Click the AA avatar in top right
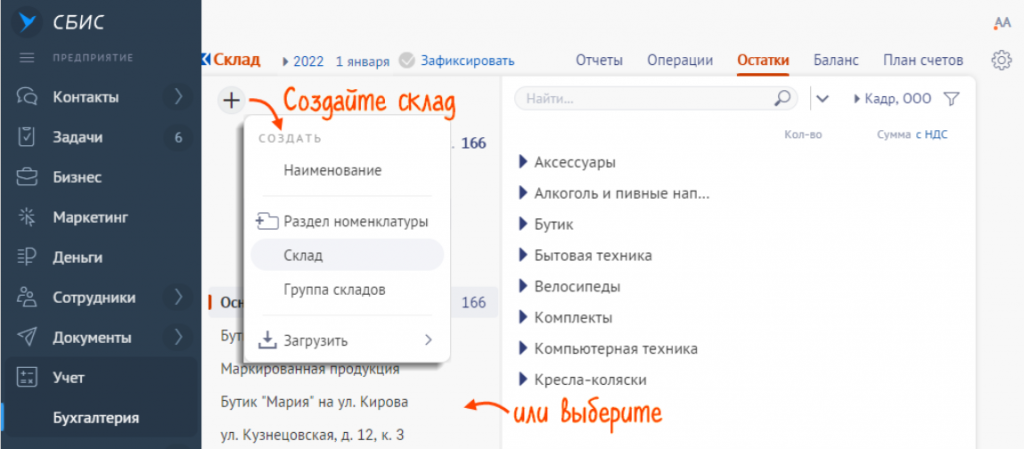 tap(1002, 23)
